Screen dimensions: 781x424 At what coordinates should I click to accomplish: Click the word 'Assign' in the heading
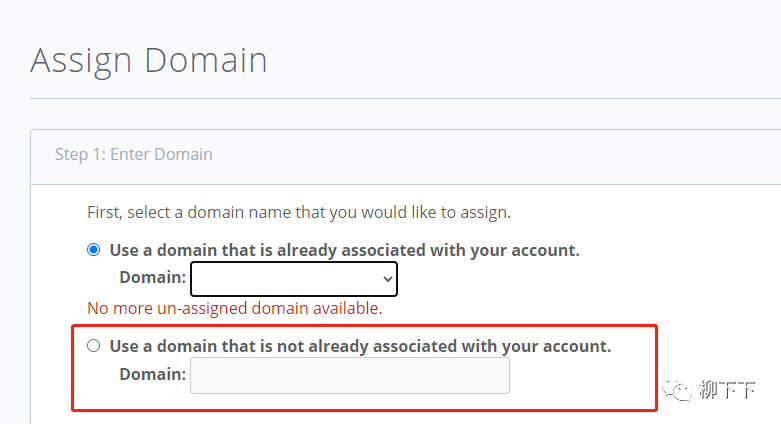click(82, 60)
